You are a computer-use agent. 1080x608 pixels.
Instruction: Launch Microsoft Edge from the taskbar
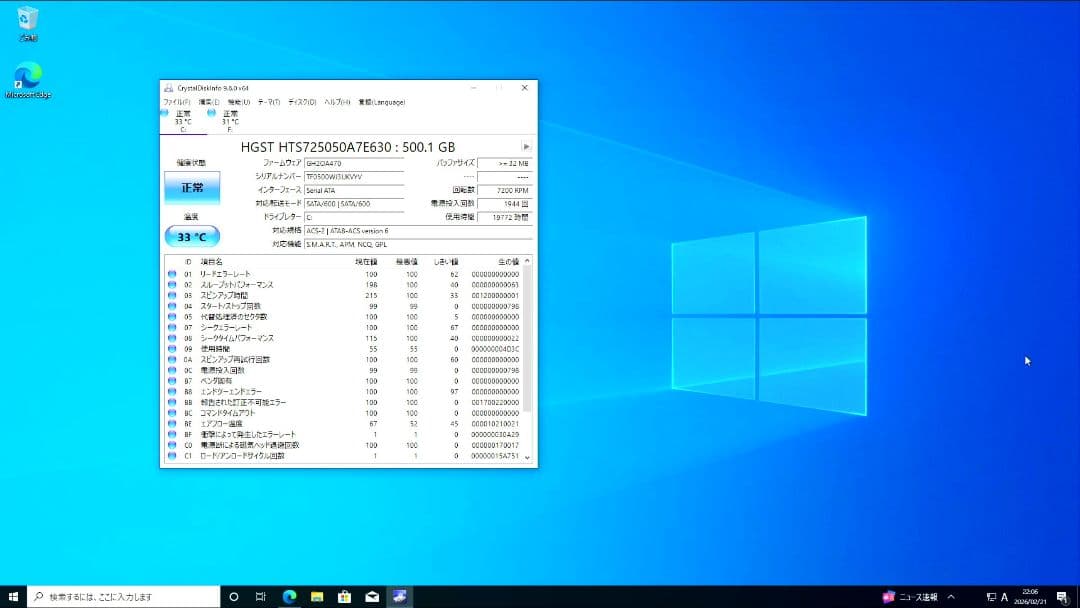click(x=289, y=596)
